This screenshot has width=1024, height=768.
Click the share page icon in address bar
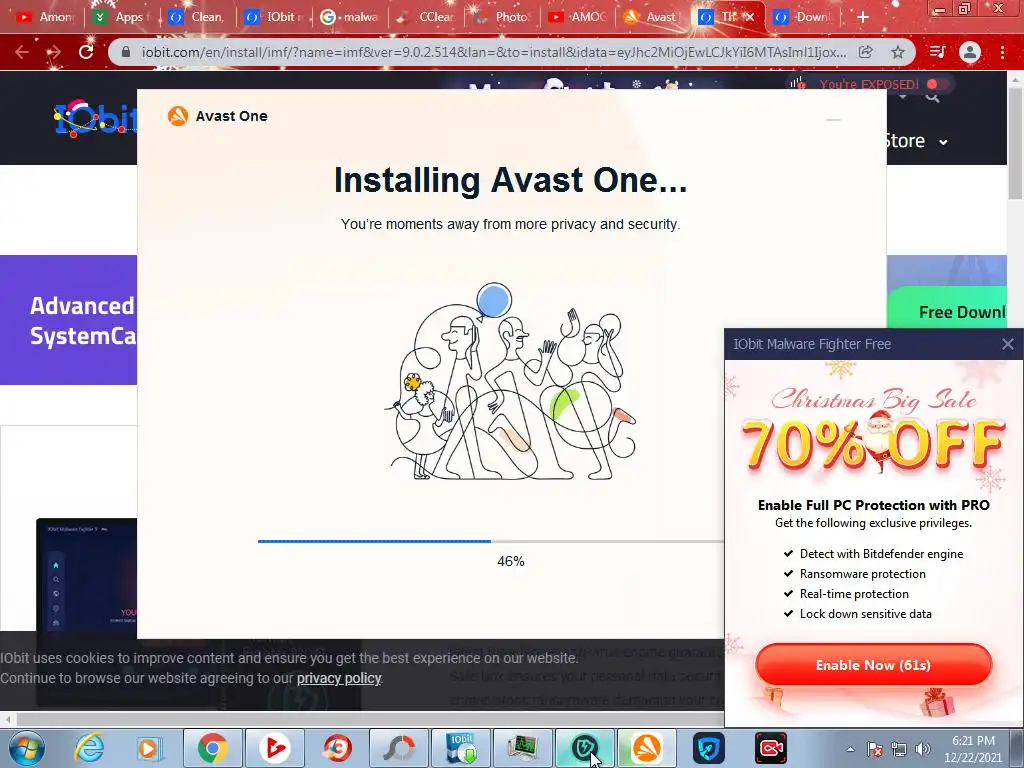865,52
